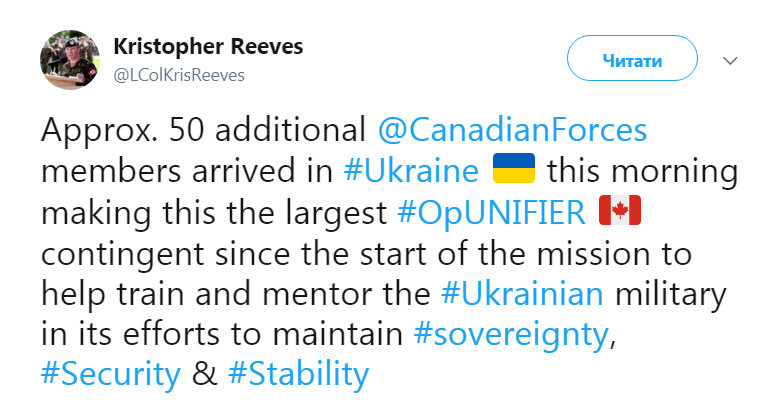
Task: Select the #Ukrainian hashtag
Action: [521, 294]
